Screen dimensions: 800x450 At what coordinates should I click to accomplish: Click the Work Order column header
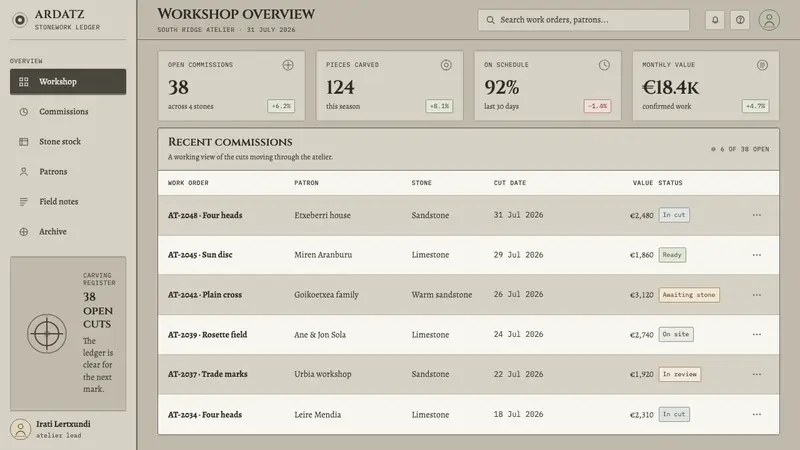tap(188, 183)
